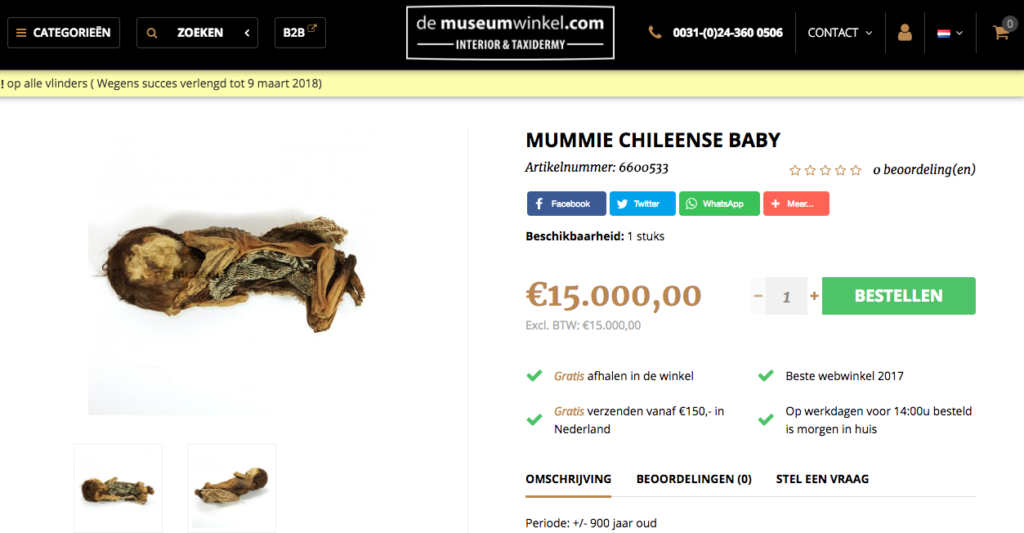Switch to the Beoordelingen (0) tab
1024x533 pixels.
[694, 479]
